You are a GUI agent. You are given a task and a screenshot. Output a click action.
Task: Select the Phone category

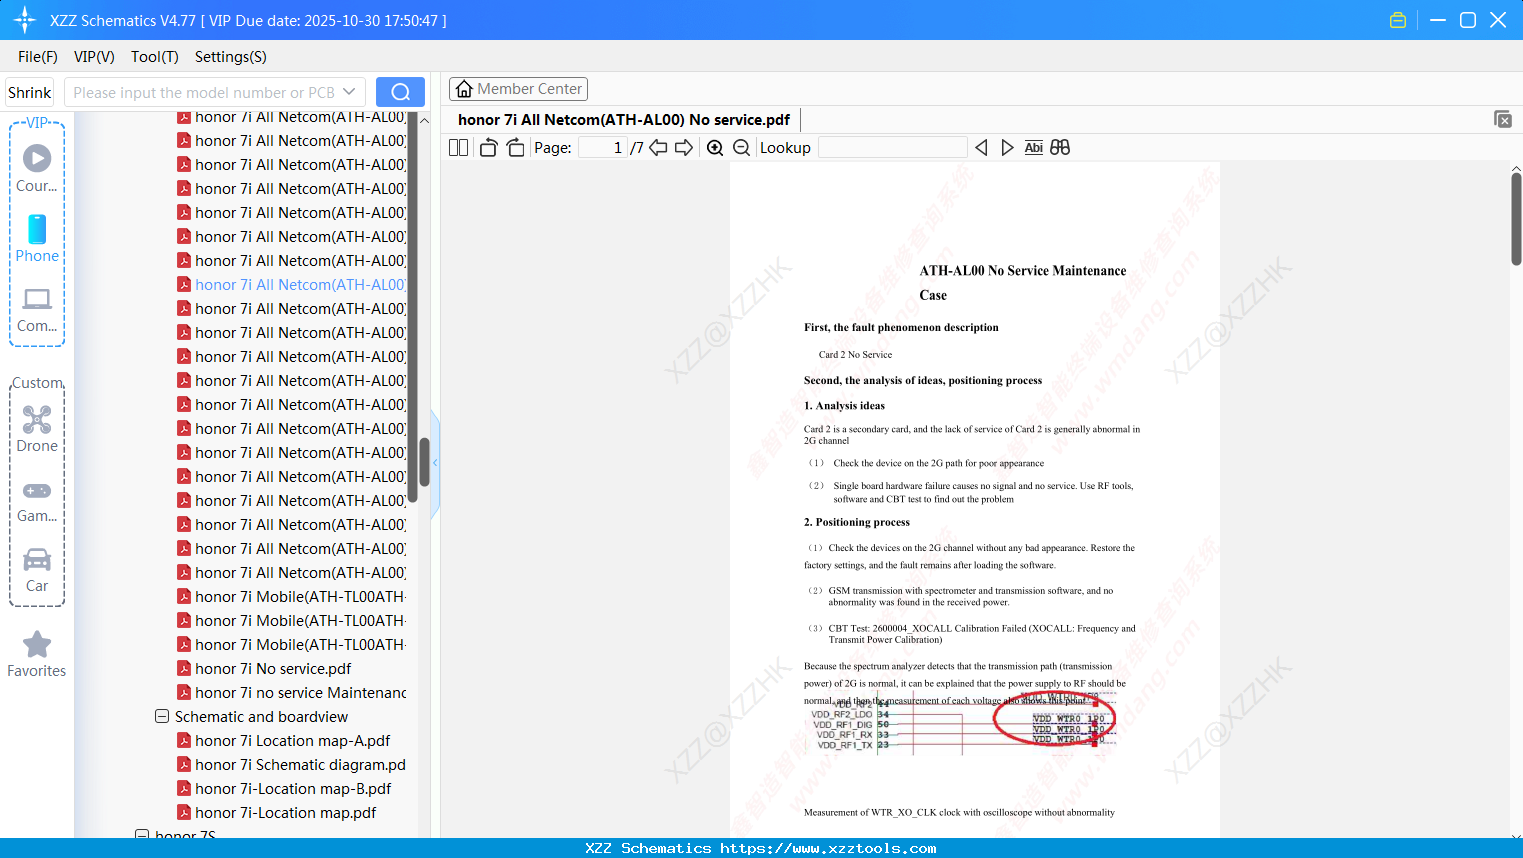click(x=37, y=238)
